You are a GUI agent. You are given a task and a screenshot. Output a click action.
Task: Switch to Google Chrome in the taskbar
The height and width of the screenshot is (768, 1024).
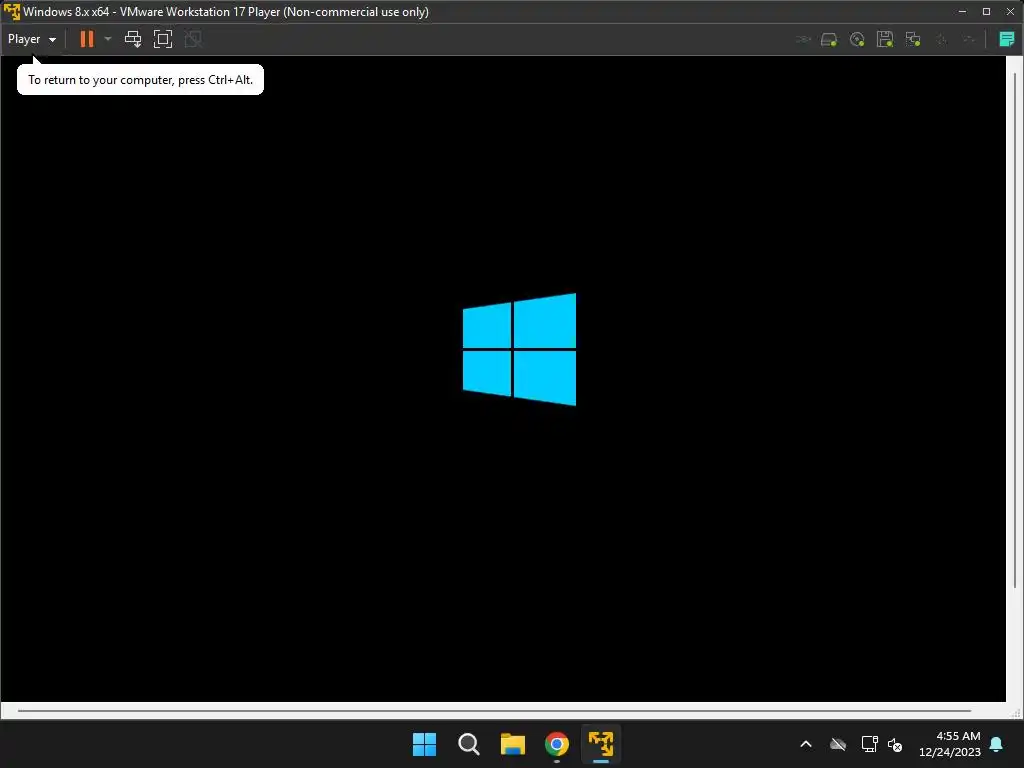[556, 744]
